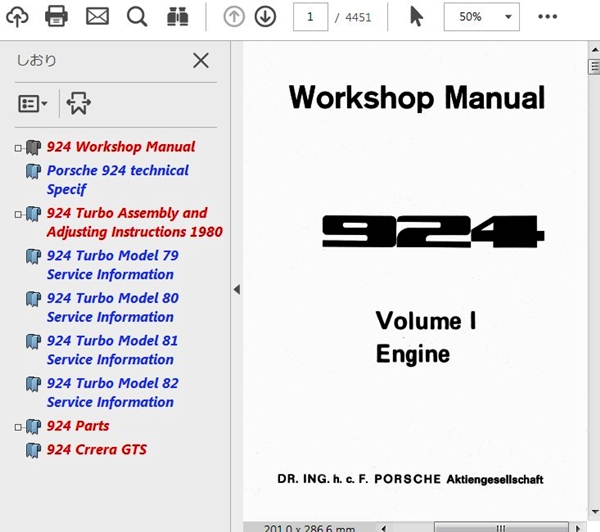Click bookmark icon beside Turbo Model 79
This screenshot has width=600, height=532.
pyautogui.click(x=33, y=256)
